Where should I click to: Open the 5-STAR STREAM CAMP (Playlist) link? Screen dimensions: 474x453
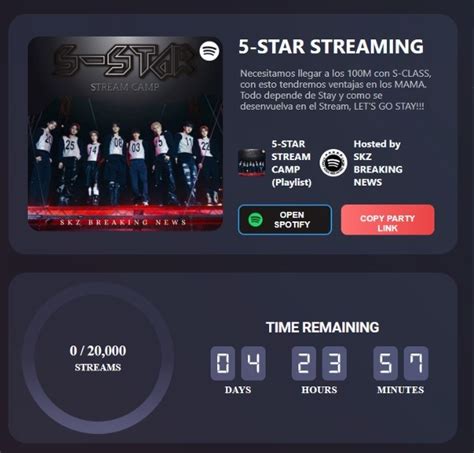point(292,163)
